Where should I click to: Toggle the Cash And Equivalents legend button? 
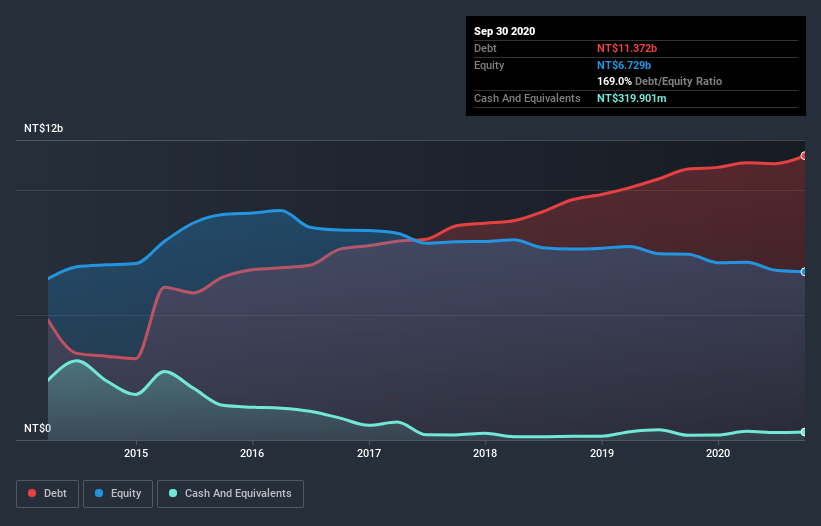(230, 494)
